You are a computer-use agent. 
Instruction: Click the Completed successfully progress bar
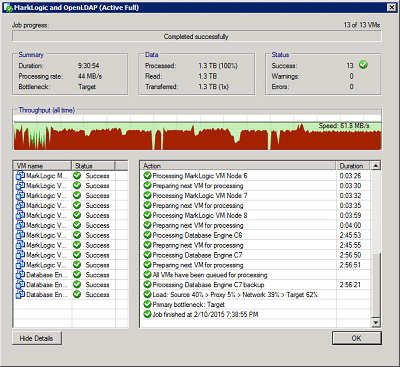coord(197,37)
